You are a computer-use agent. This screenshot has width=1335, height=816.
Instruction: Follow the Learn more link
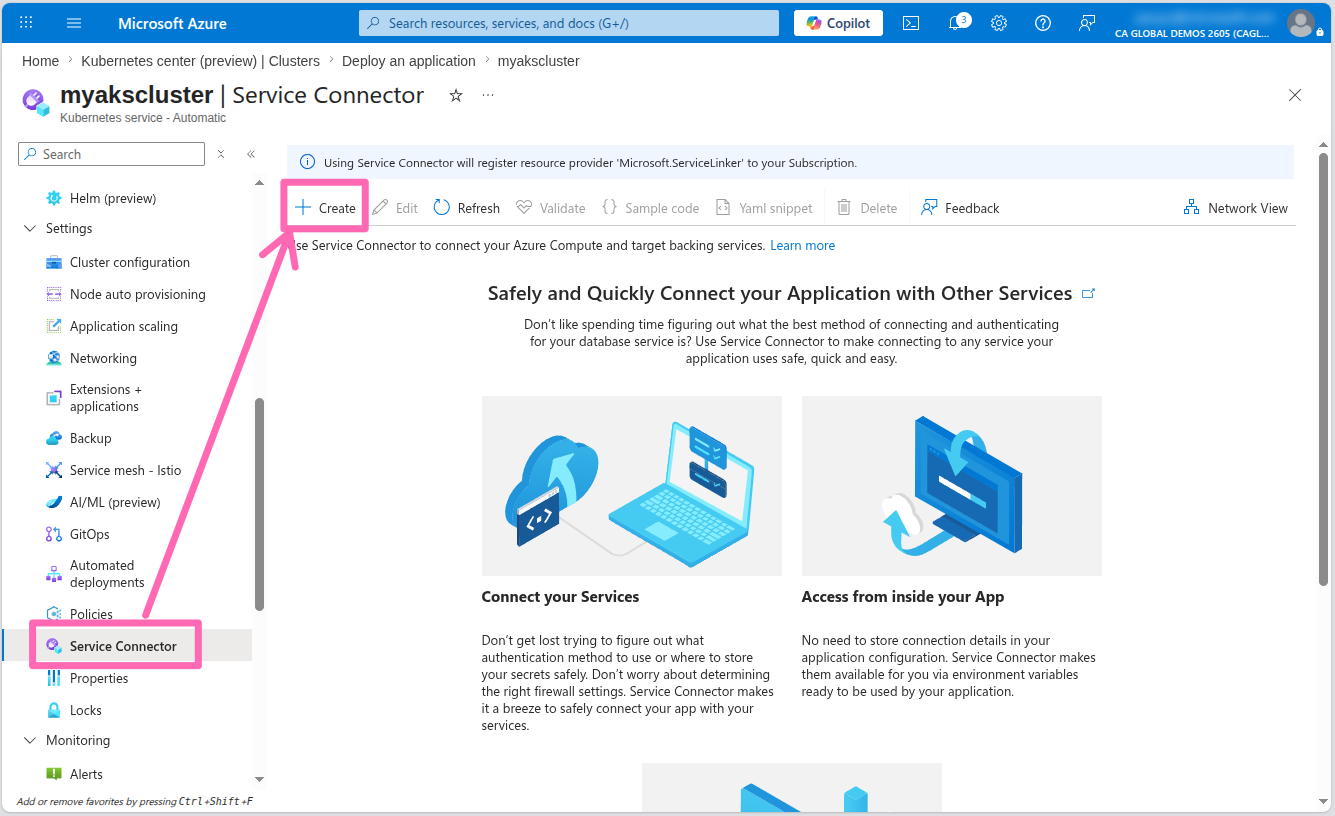802,245
